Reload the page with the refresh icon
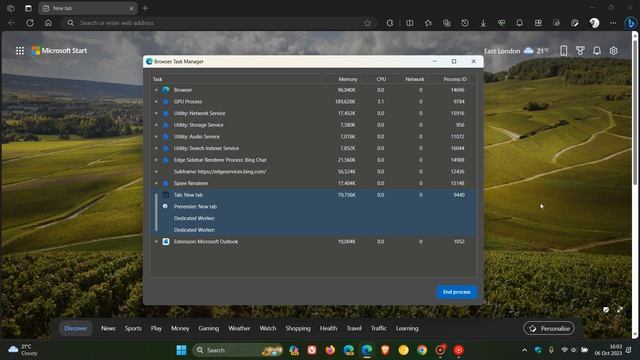 point(30,23)
